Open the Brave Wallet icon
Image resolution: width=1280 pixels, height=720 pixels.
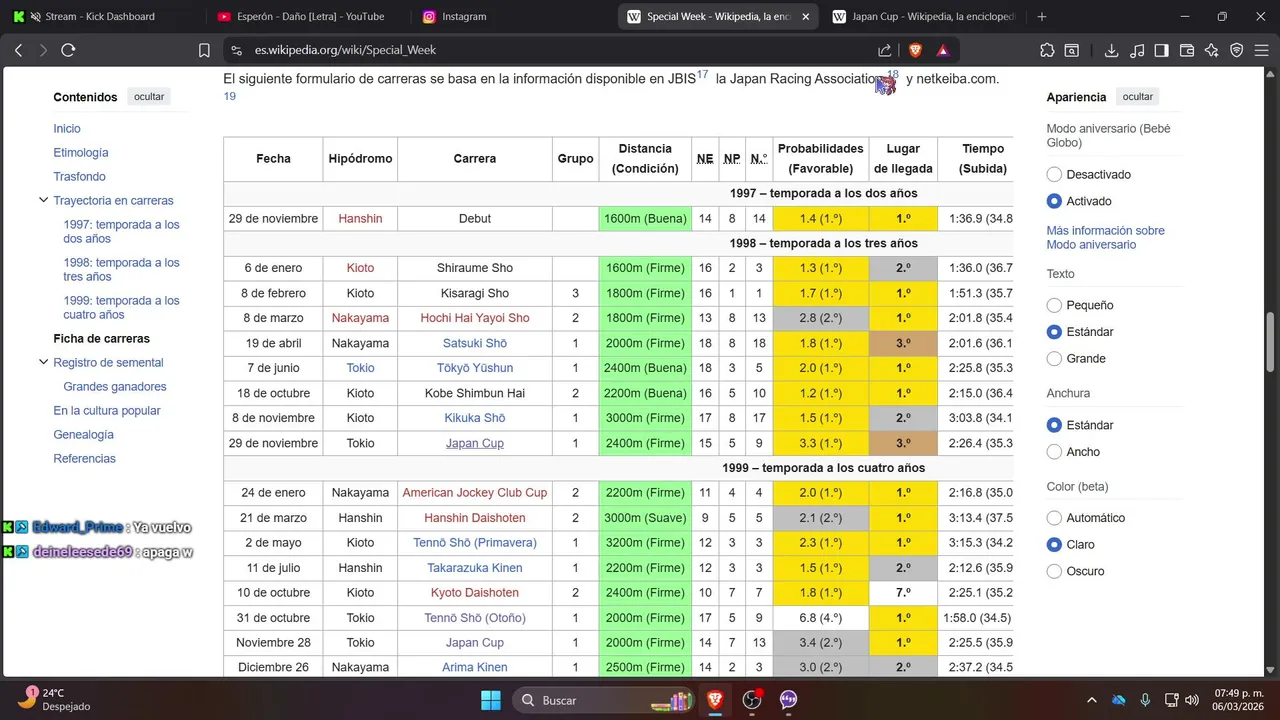point(1187,50)
